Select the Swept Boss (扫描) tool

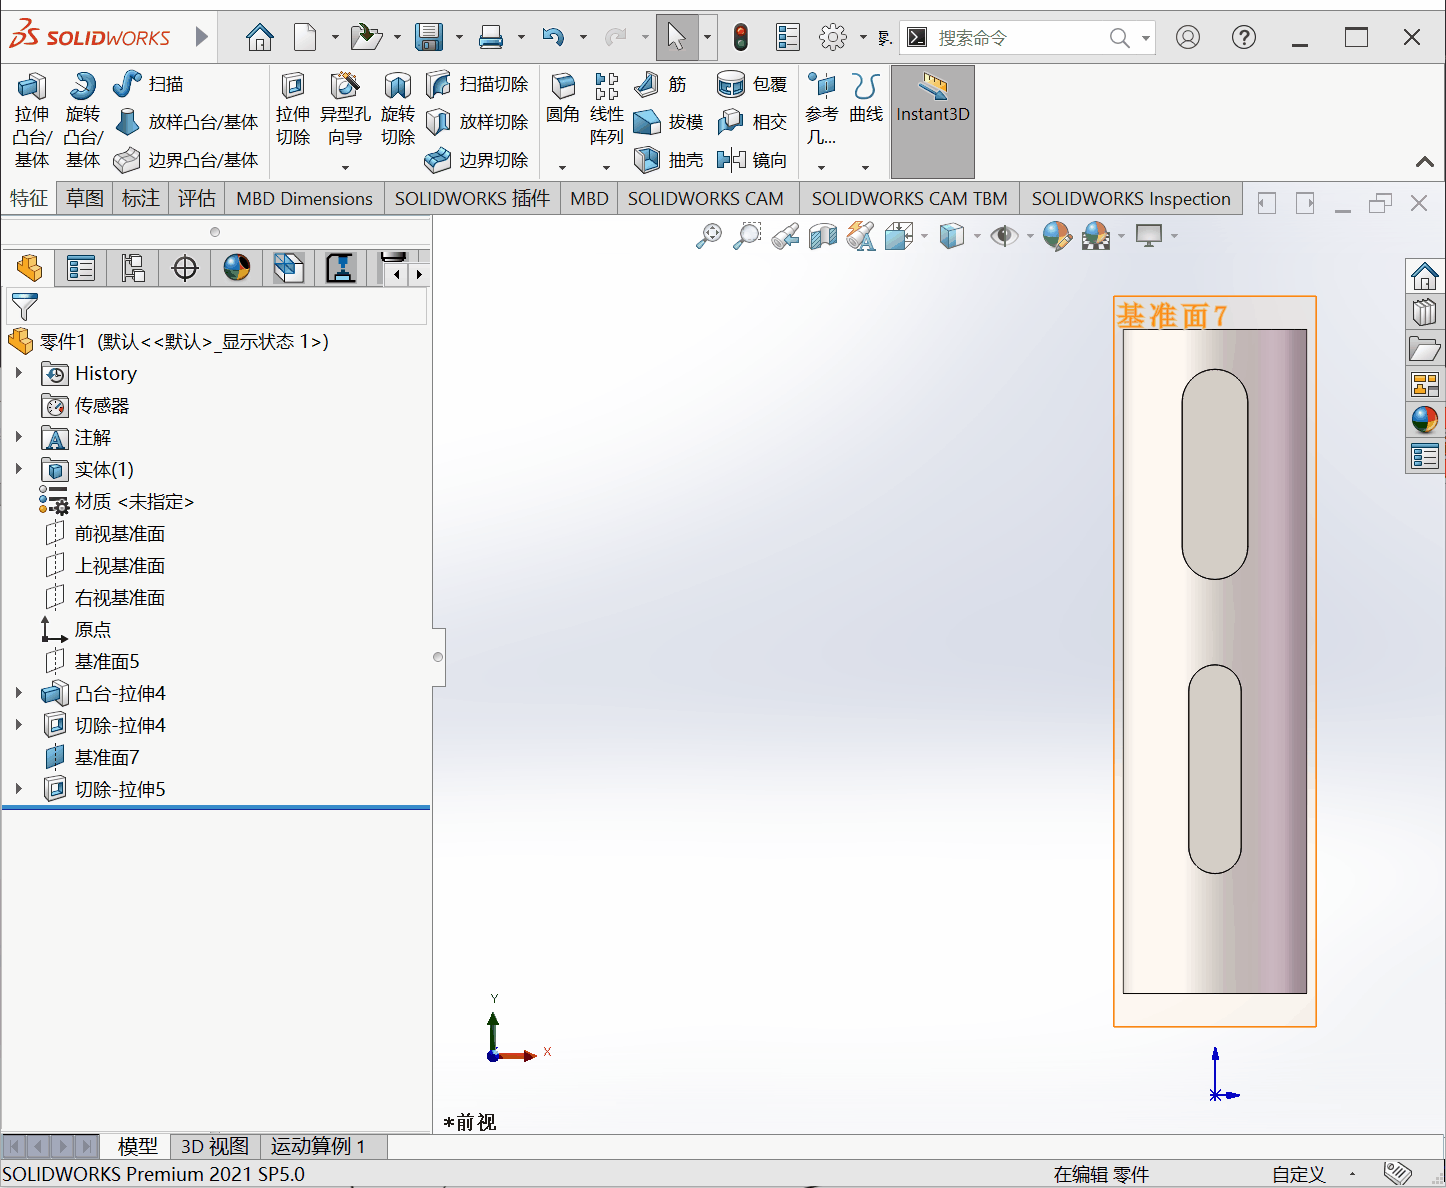click(148, 84)
